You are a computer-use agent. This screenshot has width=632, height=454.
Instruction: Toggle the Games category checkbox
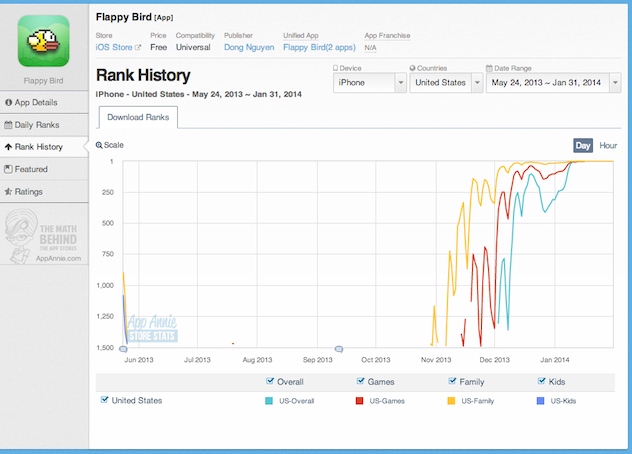(x=360, y=381)
